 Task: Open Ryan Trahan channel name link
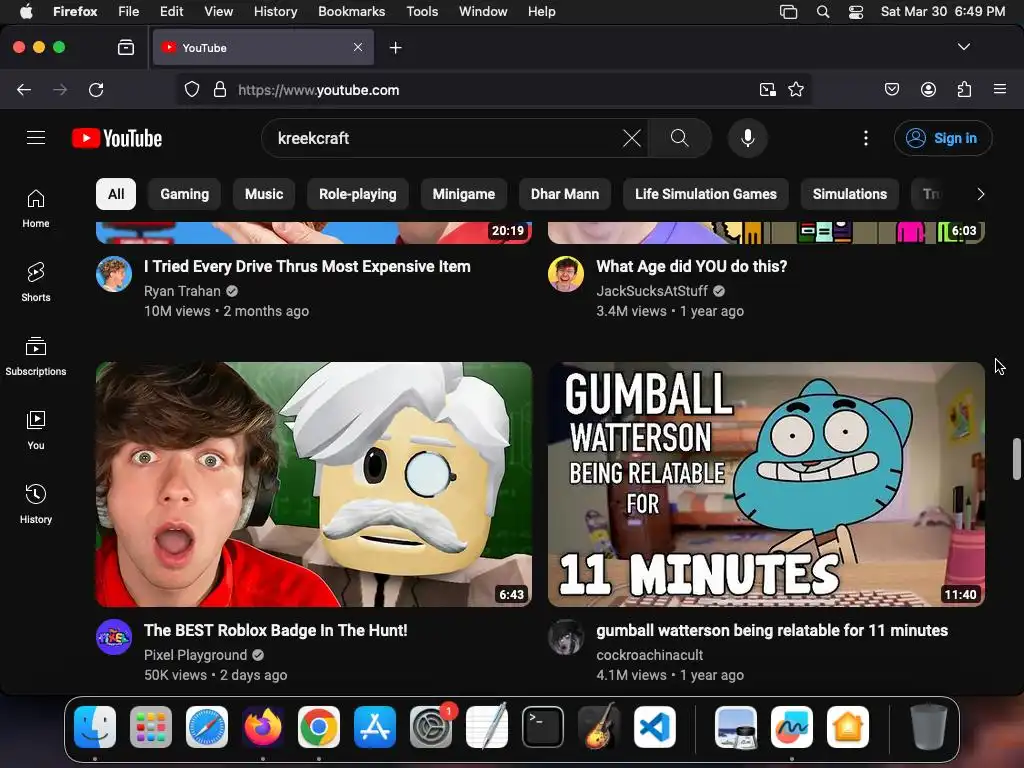tap(182, 291)
